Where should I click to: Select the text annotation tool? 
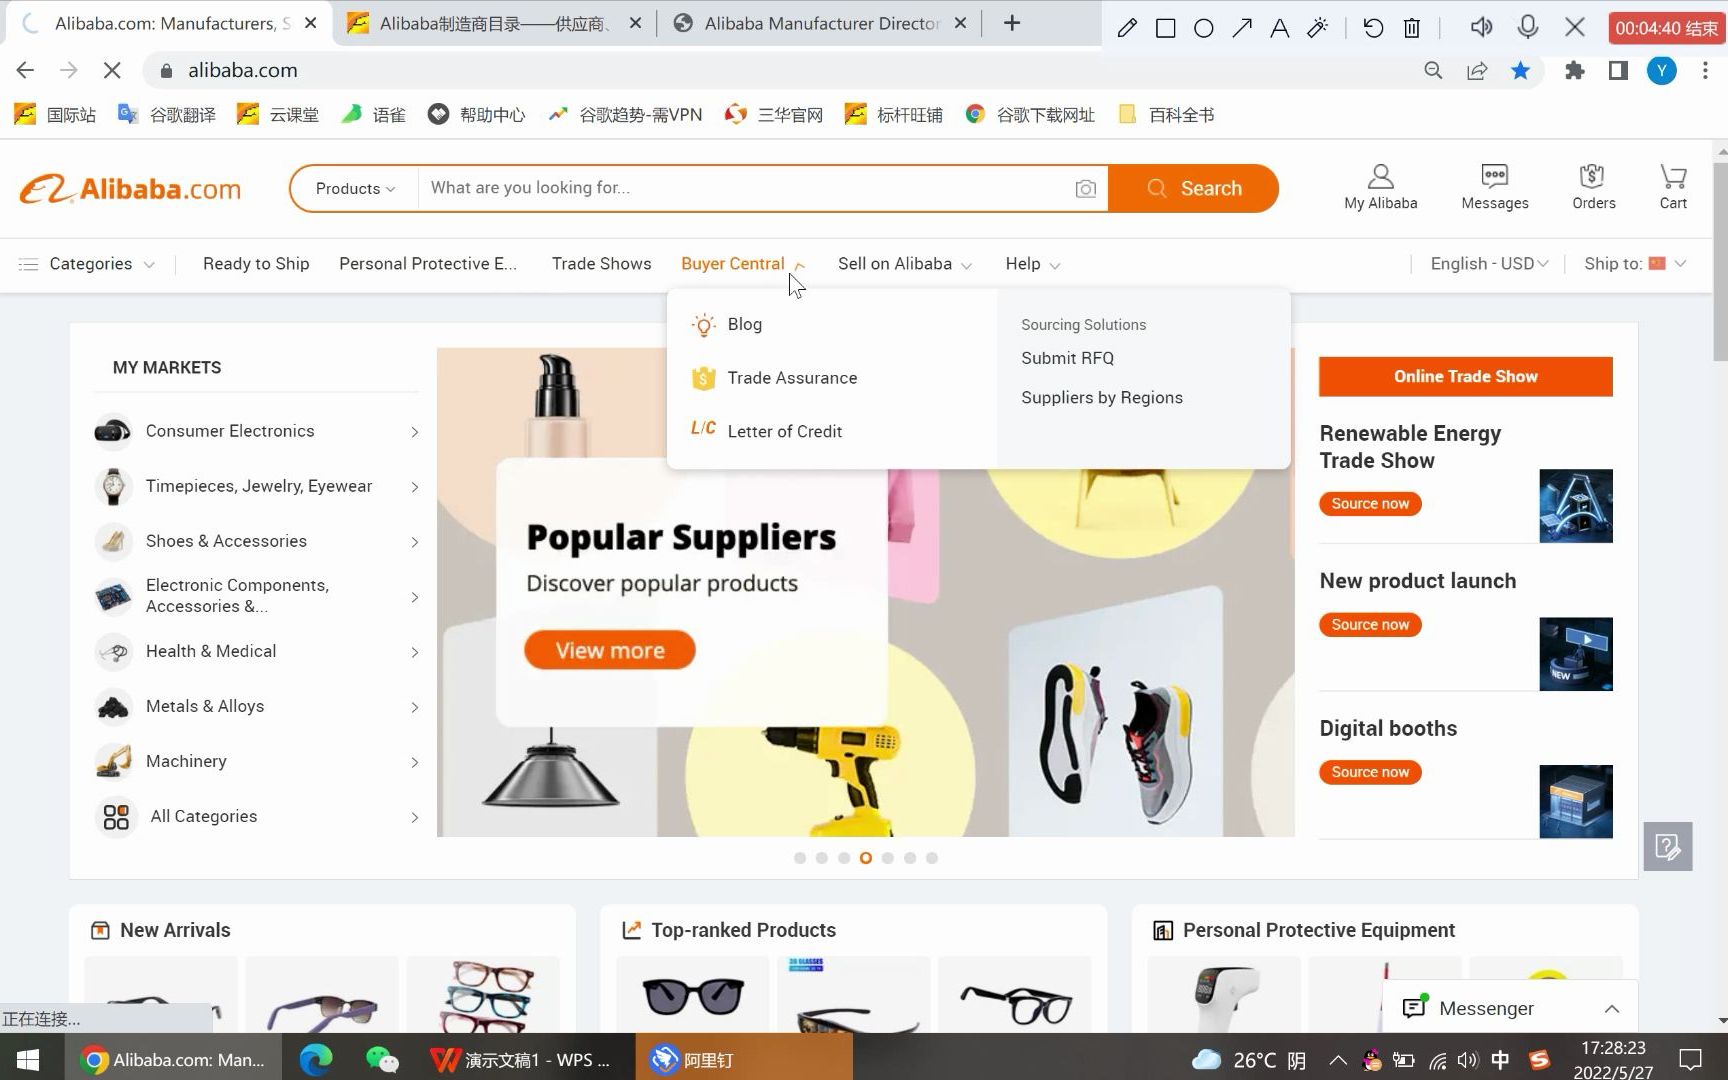point(1279,28)
